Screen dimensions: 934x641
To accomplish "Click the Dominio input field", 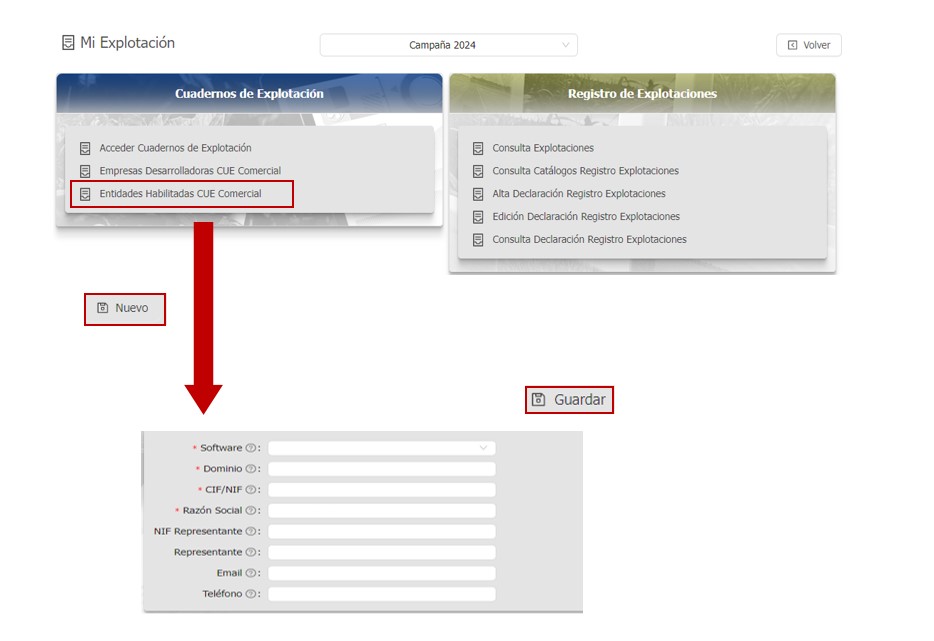I will click(381, 469).
